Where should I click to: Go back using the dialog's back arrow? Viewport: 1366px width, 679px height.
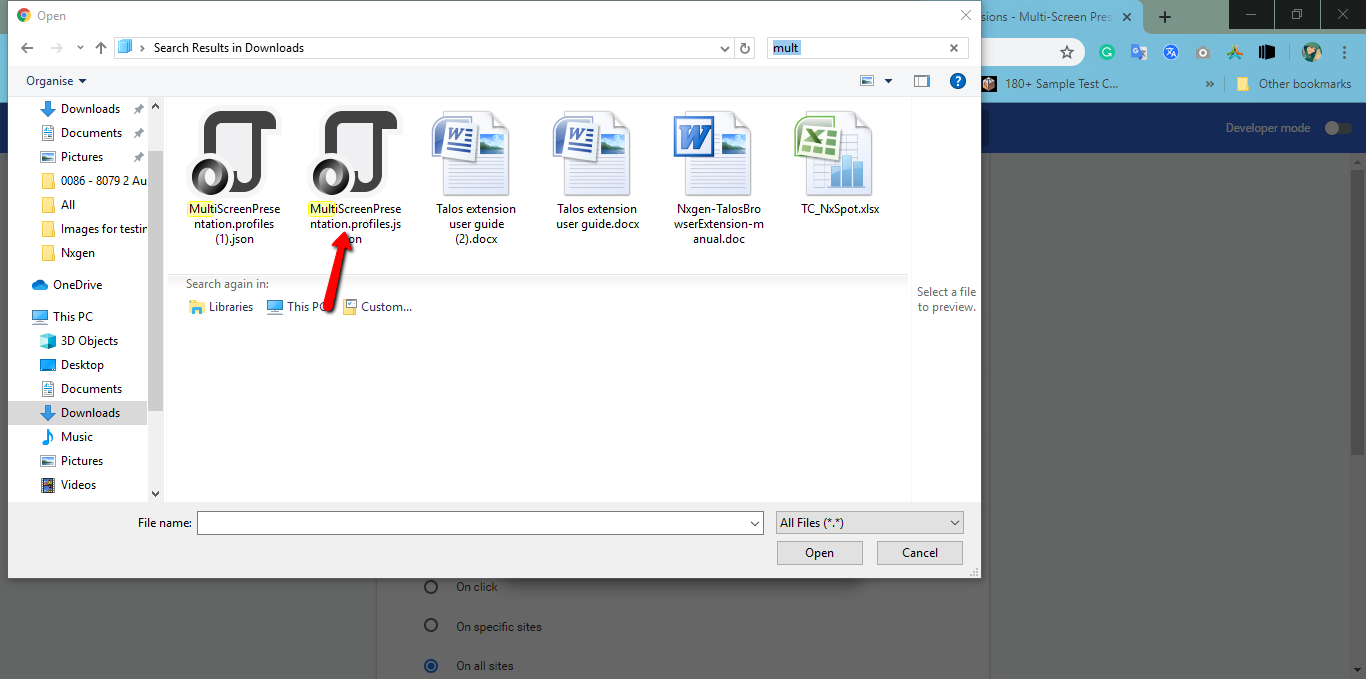[27, 48]
